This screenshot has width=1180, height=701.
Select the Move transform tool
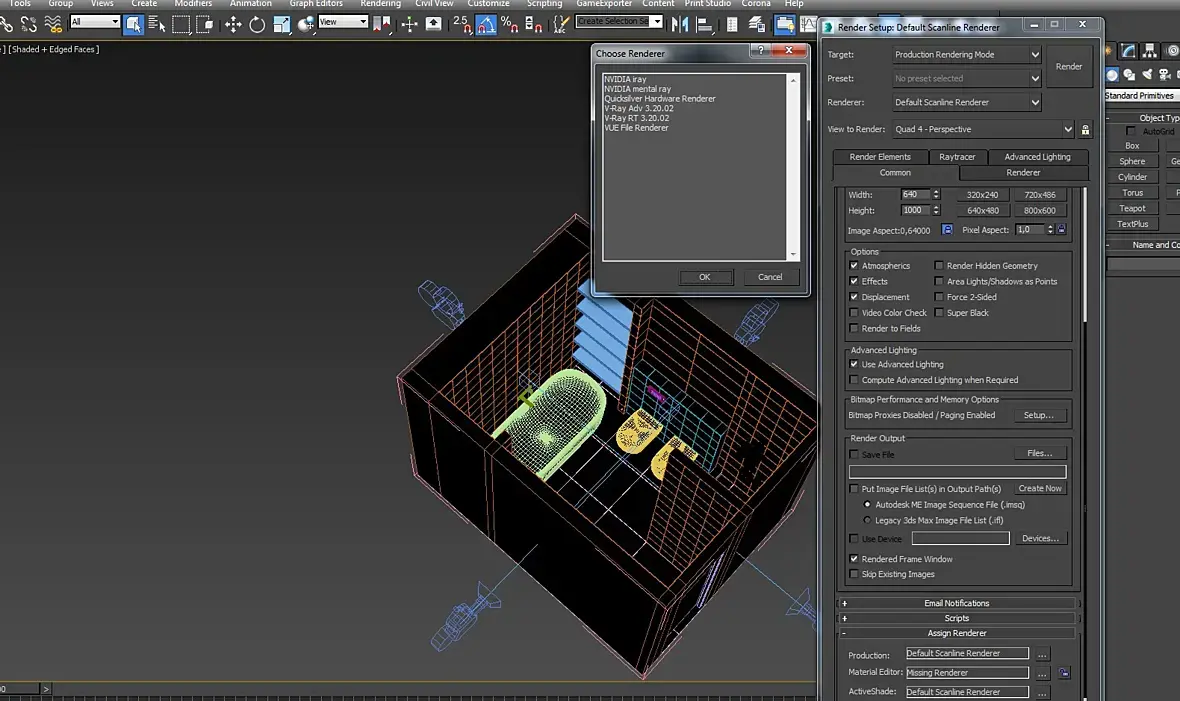(233, 24)
